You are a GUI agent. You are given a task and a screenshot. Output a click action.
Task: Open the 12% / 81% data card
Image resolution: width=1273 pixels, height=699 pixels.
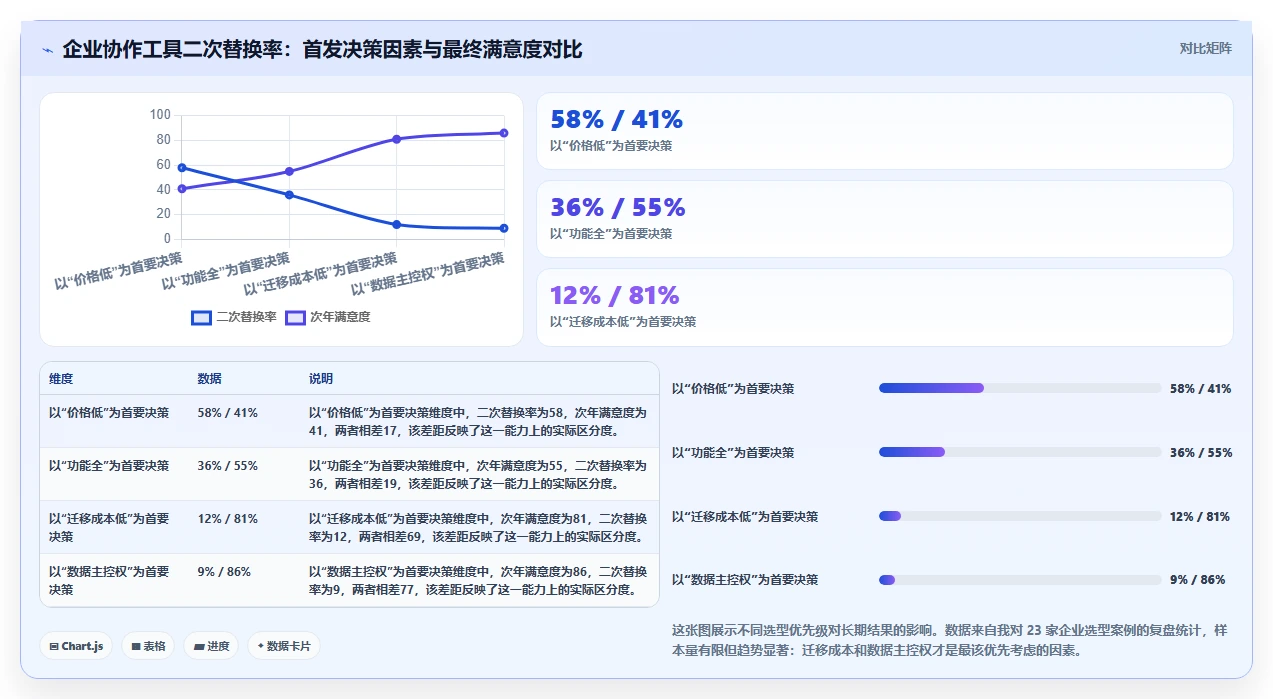(885, 307)
